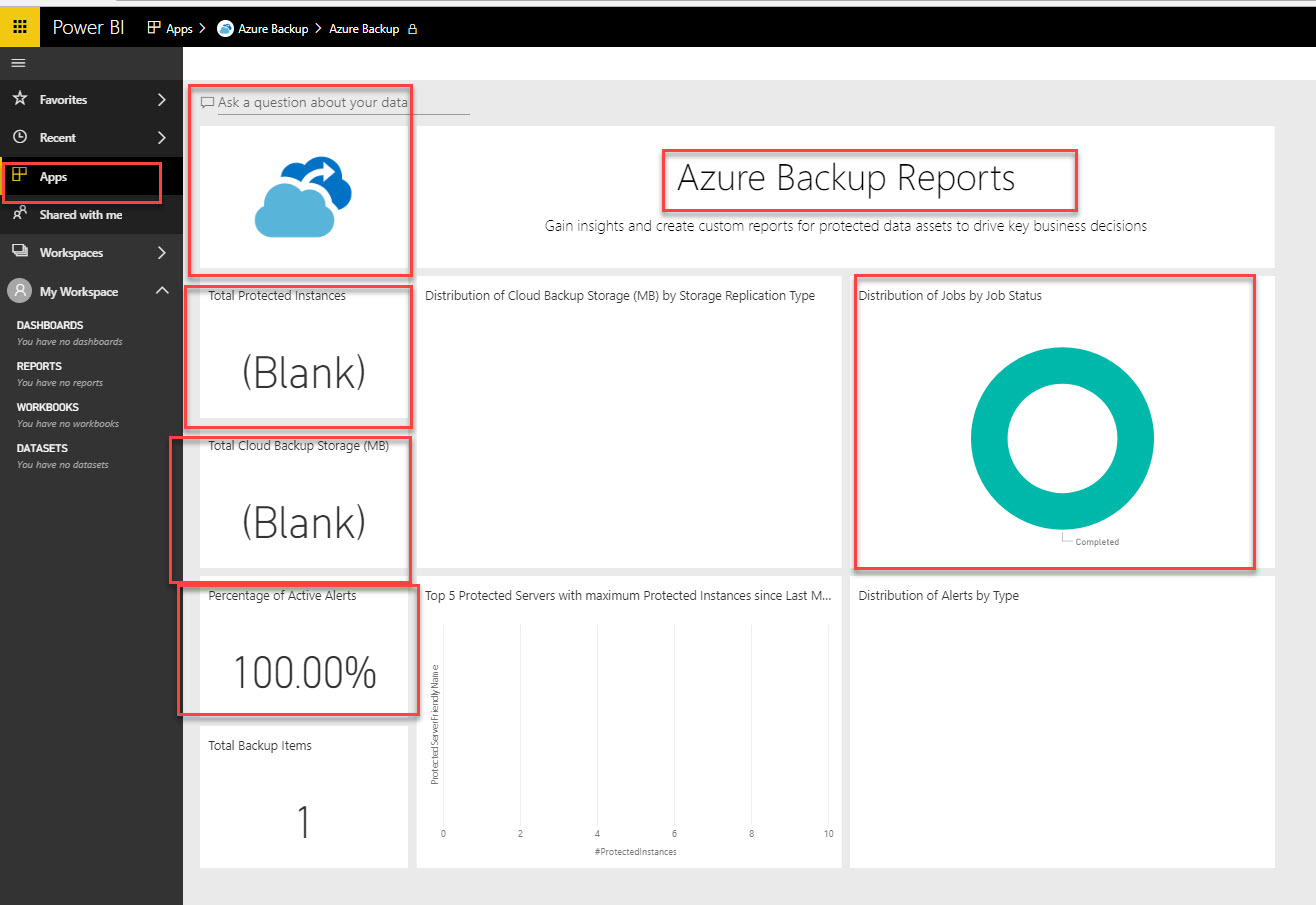Open Workspaces using its sidebar icon
This screenshot has width=1316, height=905.
click(21, 252)
